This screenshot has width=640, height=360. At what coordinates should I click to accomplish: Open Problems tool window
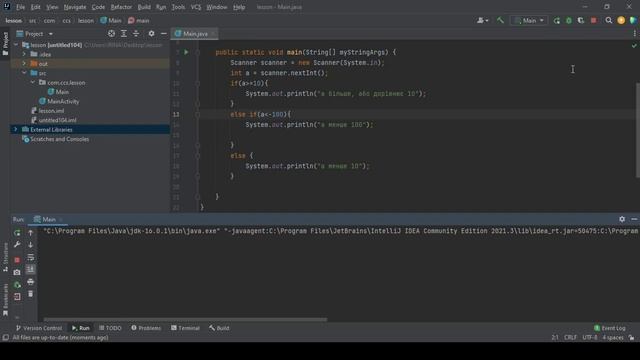coord(146,328)
